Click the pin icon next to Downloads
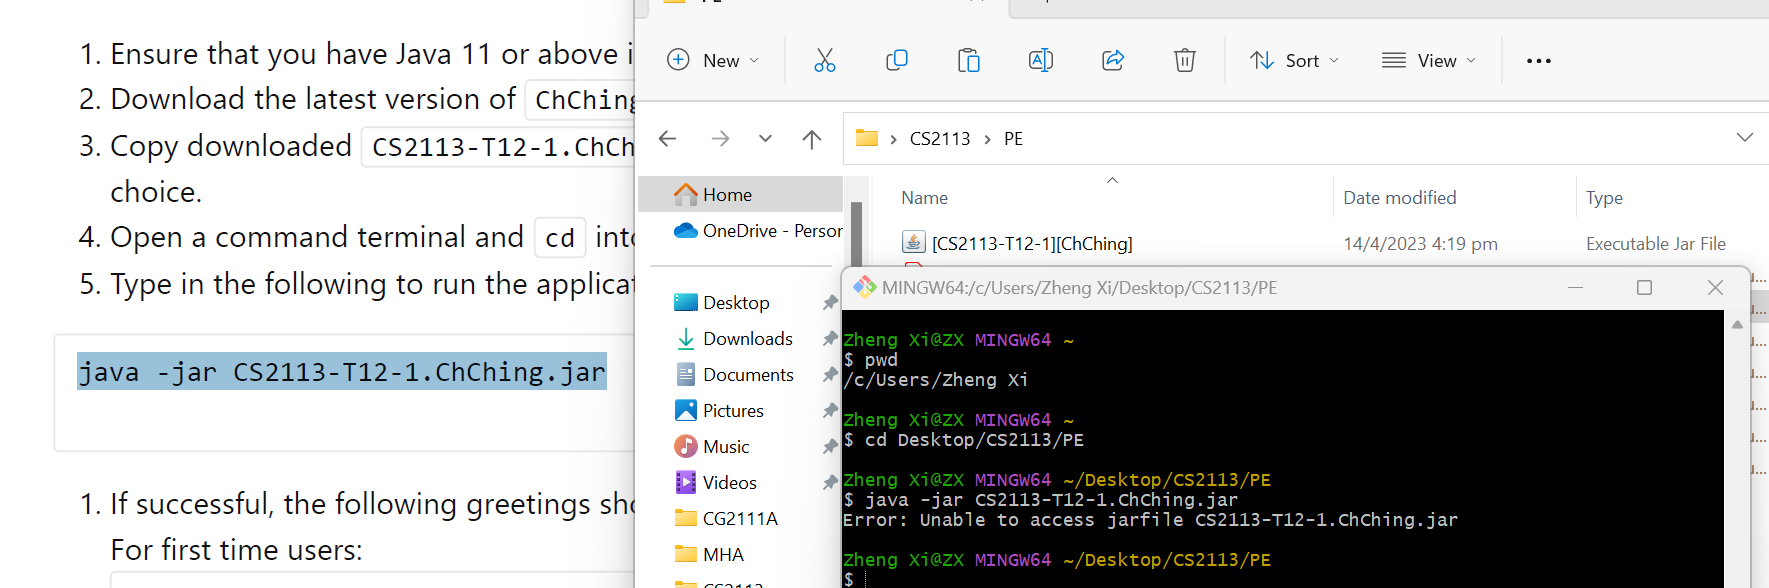The width and height of the screenshot is (1769, 588). [829, 339]
